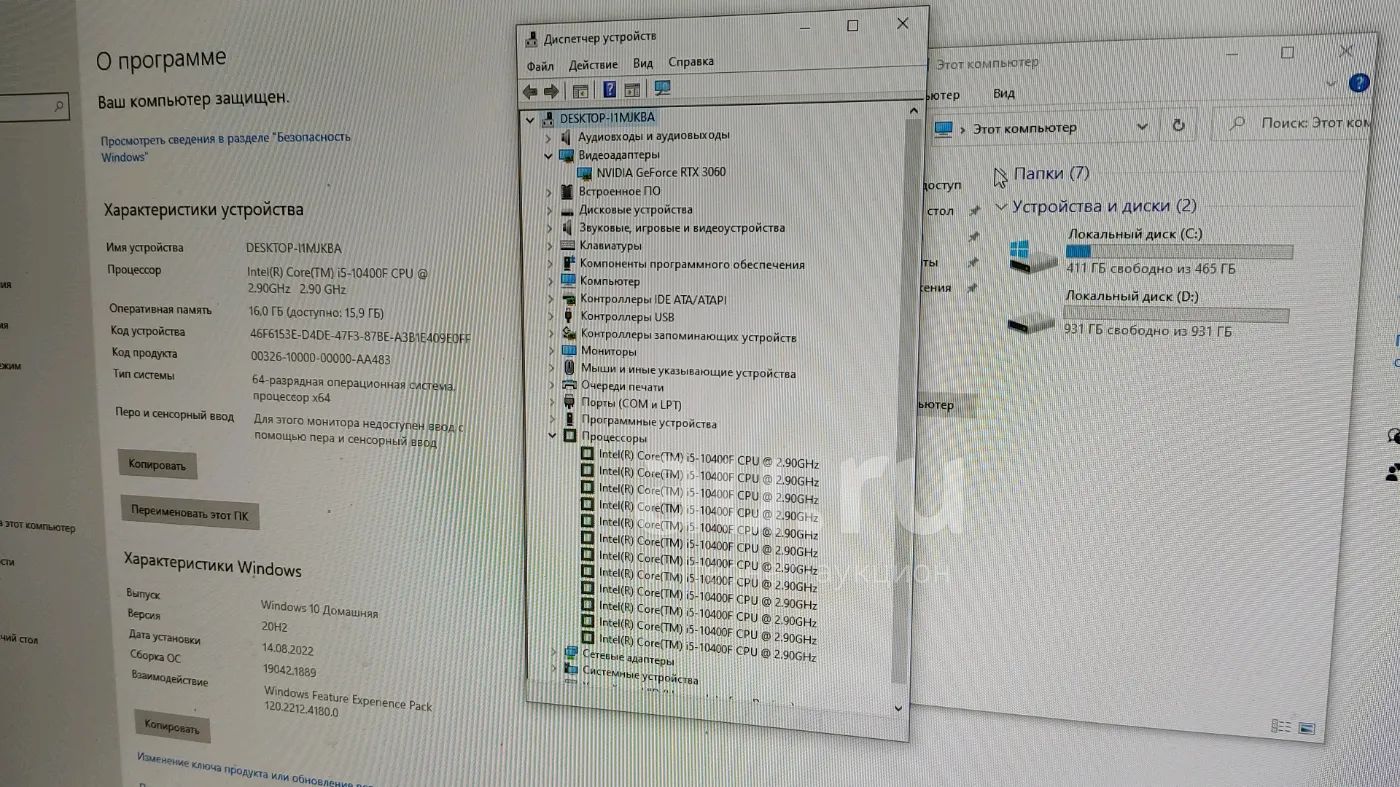The height and width of the screenshot is (787, 1400).
Task: Click the keyboard icon beside Клавиатуры
Action: (x=568, y=246)
